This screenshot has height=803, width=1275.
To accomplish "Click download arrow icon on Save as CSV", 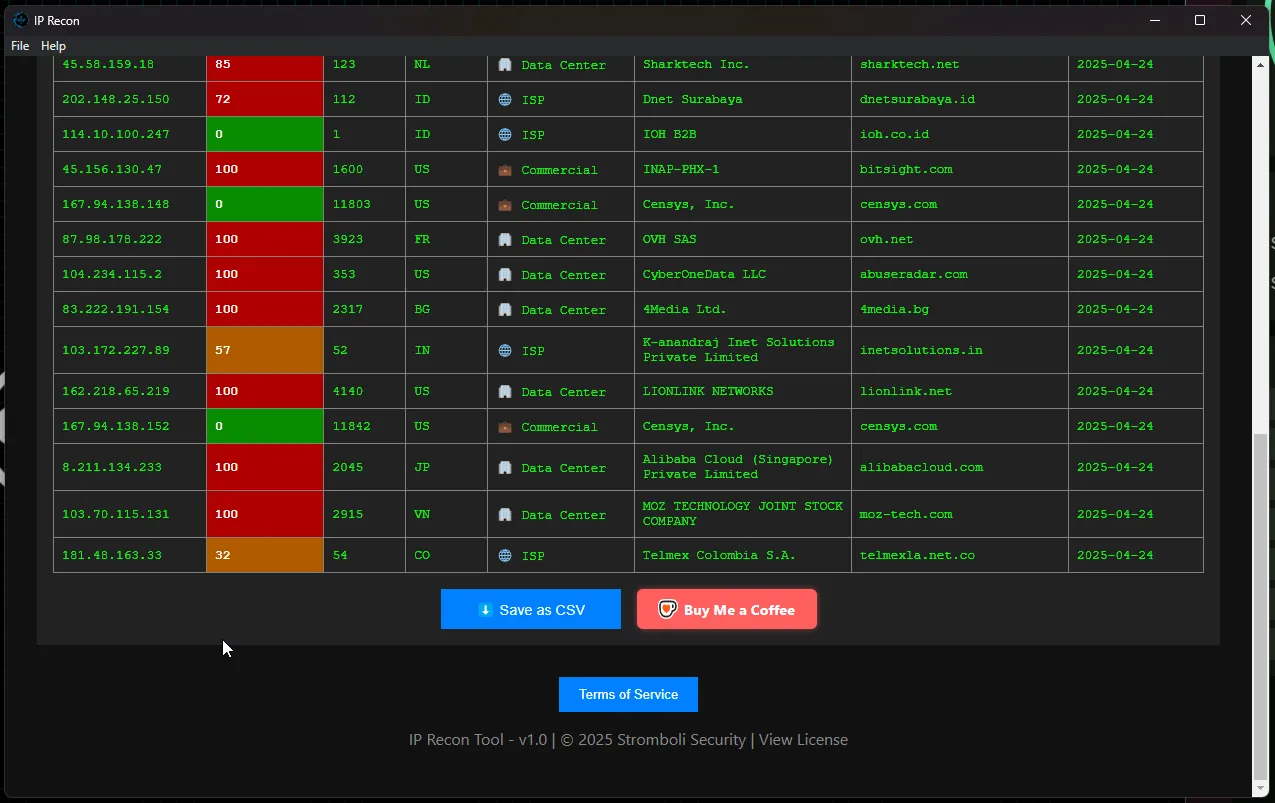I will (485, 610).
